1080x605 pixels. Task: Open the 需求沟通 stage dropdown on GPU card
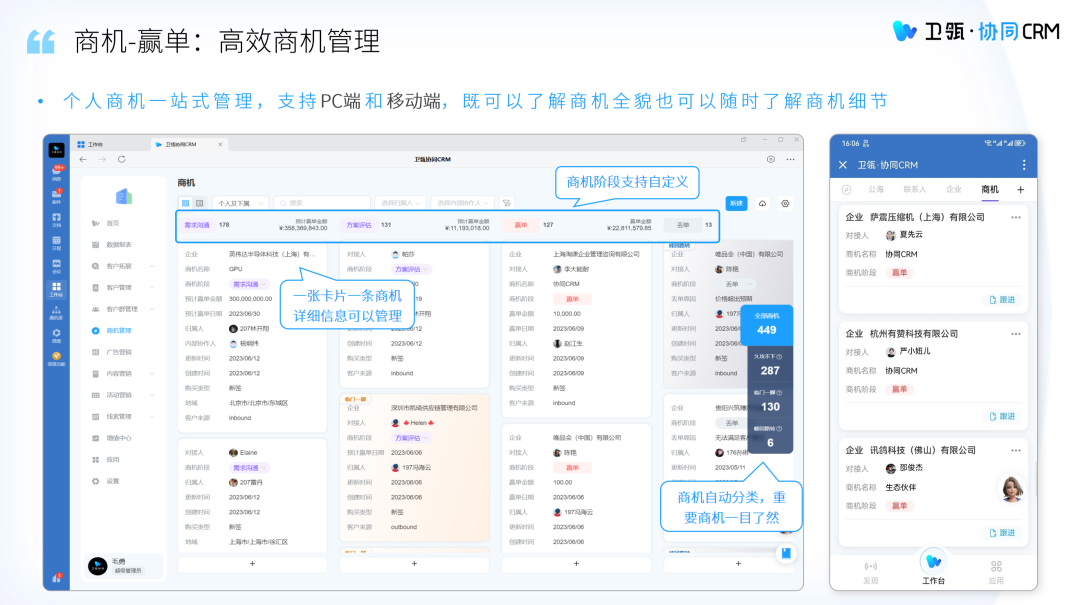(x=247, y=284)
